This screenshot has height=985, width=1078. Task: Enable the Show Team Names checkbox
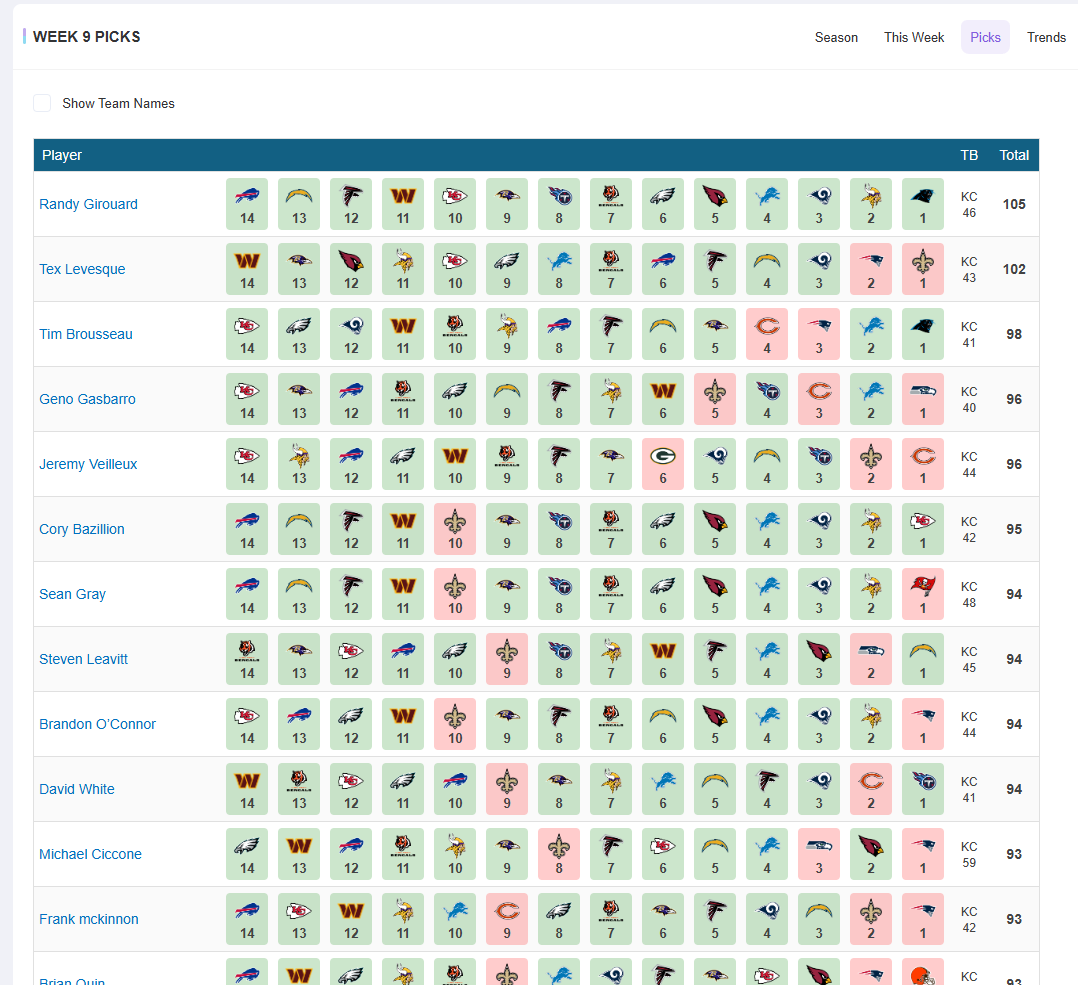click(42, 103)
